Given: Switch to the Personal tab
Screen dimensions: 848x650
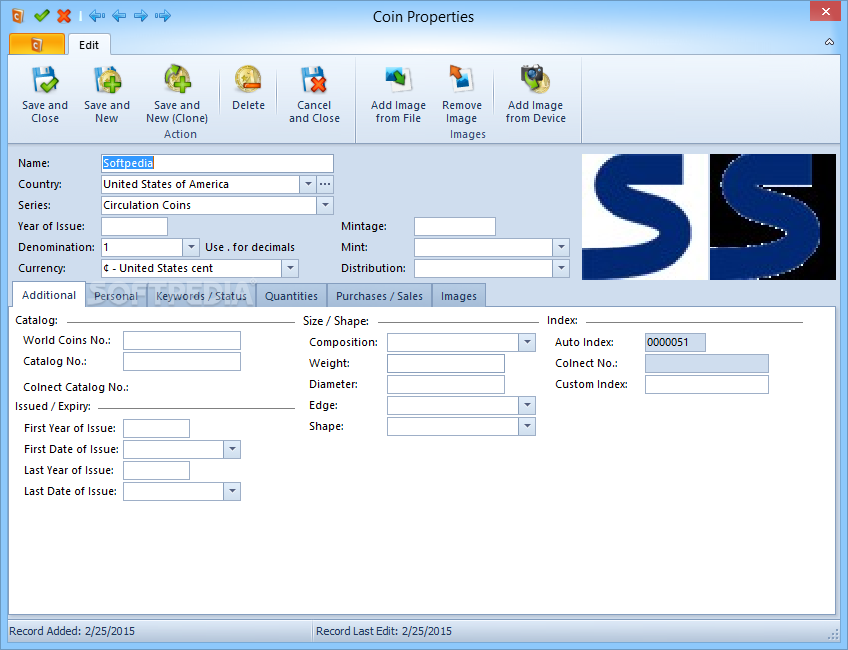Looking at the screenshot, I should coord(116,296).
